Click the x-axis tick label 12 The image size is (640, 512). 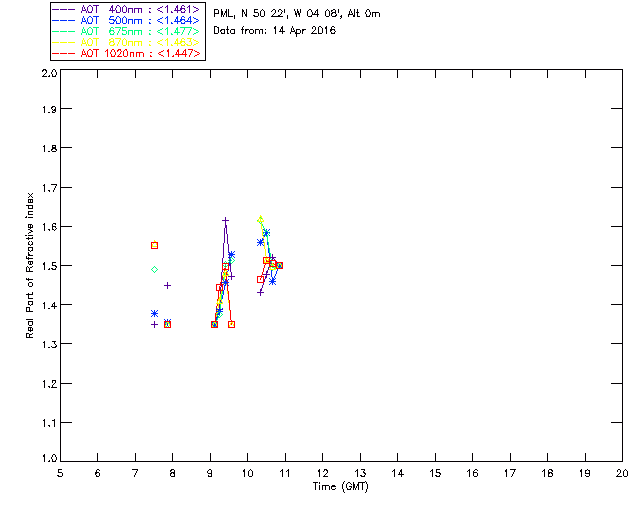tap(322, 473)
